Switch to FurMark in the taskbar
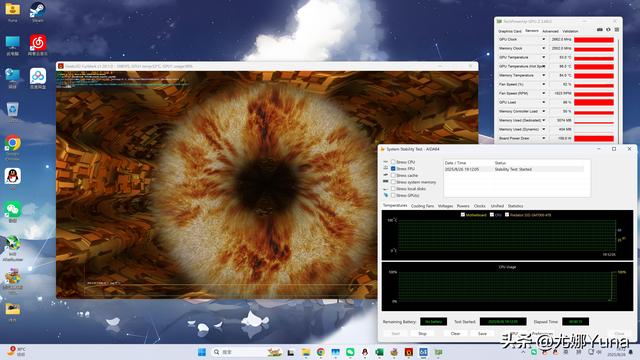This screenshot has height=360, width=640. [x=409, y=352]
